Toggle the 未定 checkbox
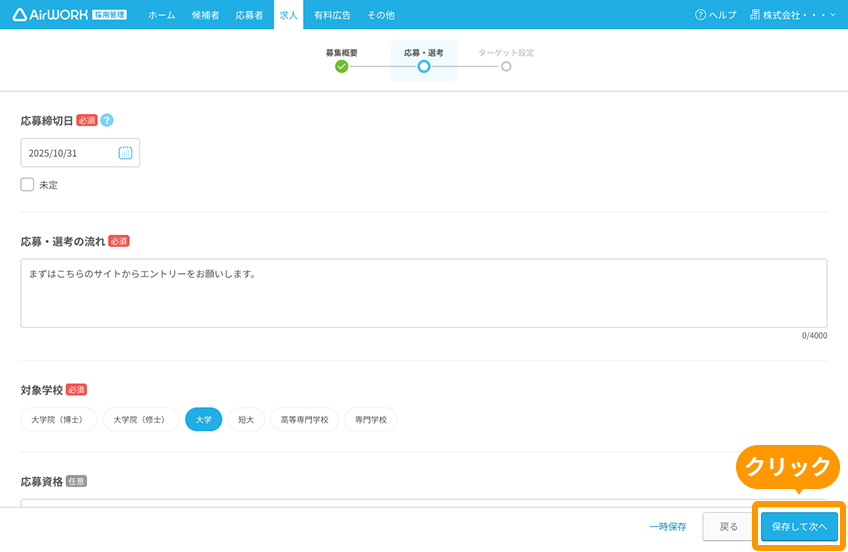 [x=27, y=184]
